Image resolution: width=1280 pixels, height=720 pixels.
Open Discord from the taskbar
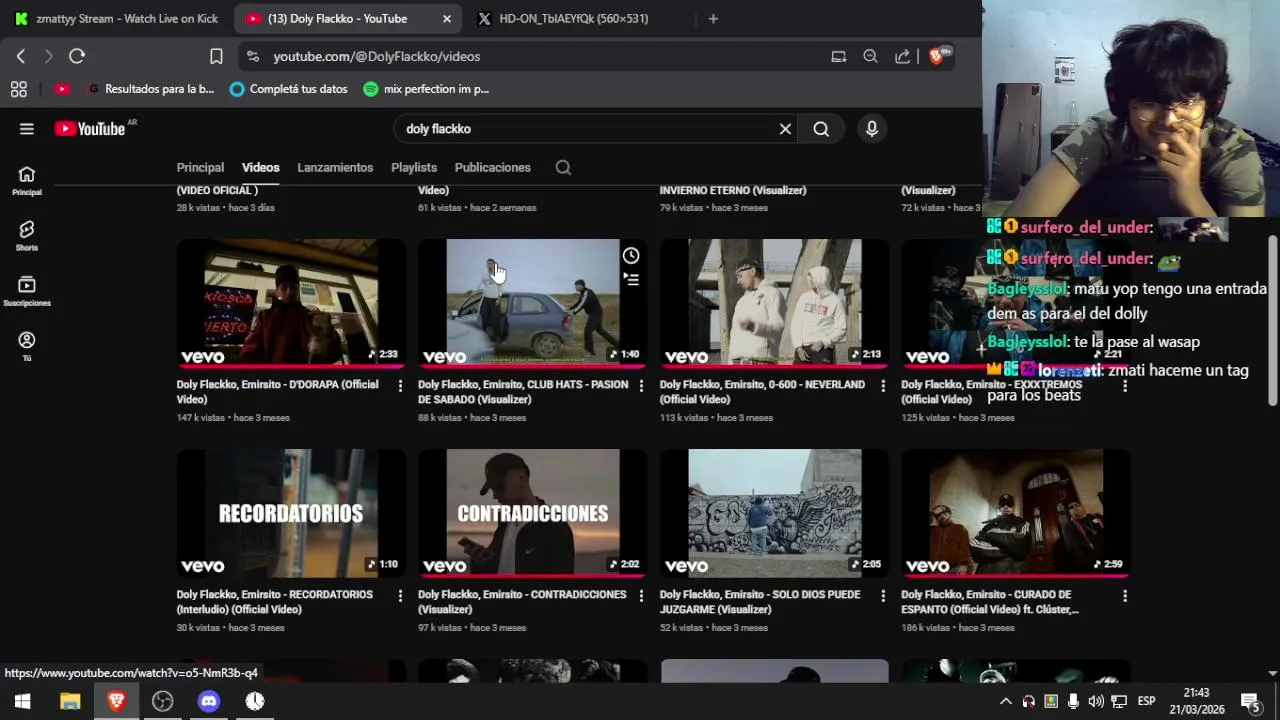[x=209, y=701]
